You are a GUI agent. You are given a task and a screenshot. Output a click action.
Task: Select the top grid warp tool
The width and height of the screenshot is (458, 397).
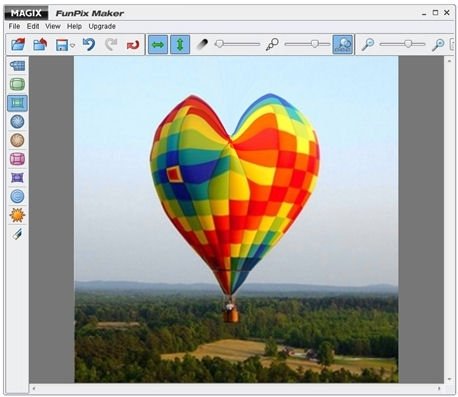[17, 66]
